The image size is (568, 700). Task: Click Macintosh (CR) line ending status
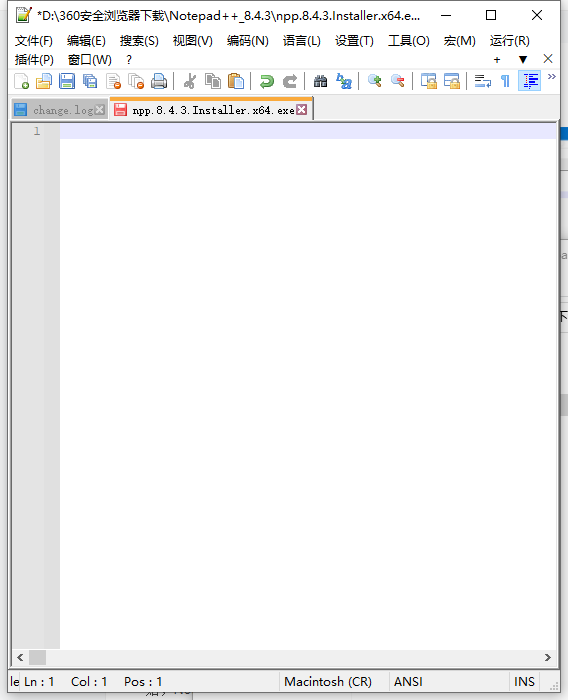[x=328, y=682]
